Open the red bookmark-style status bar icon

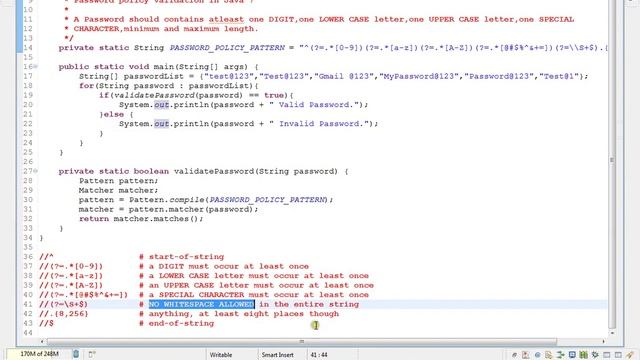(x=525, y=355)
